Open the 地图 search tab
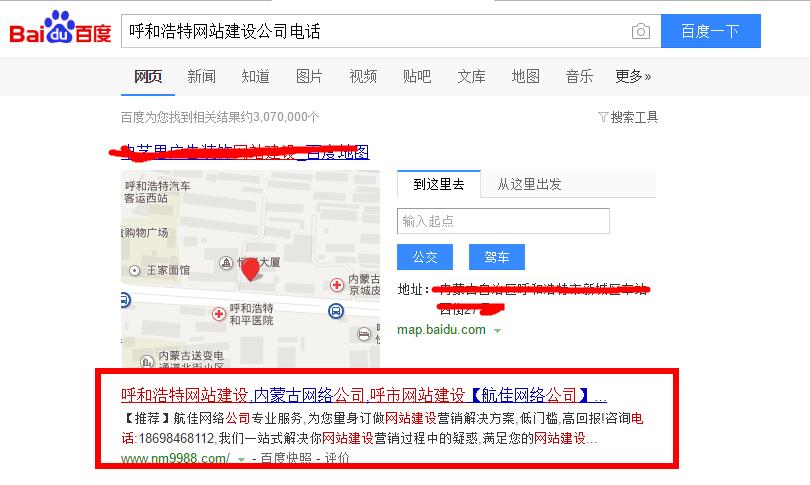The height and width of the screenshot is (485, 810). tap(525, 76)
